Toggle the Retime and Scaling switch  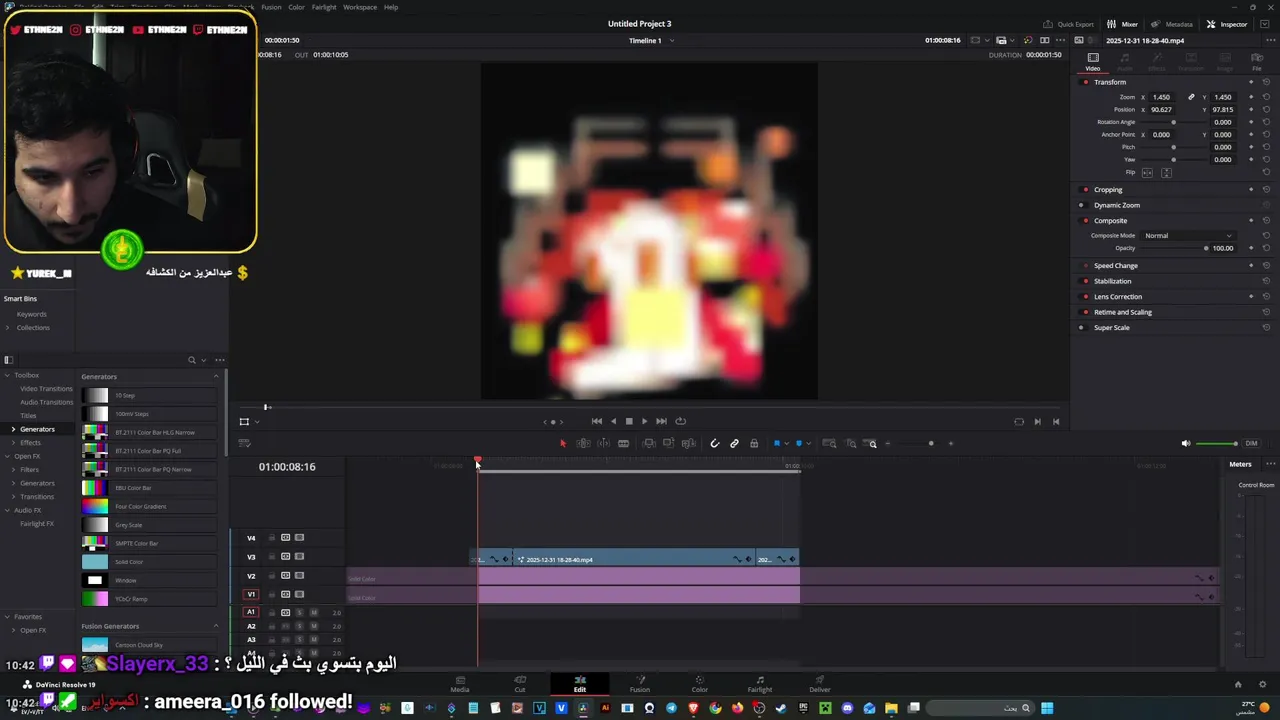click(x=1086, y=312)
